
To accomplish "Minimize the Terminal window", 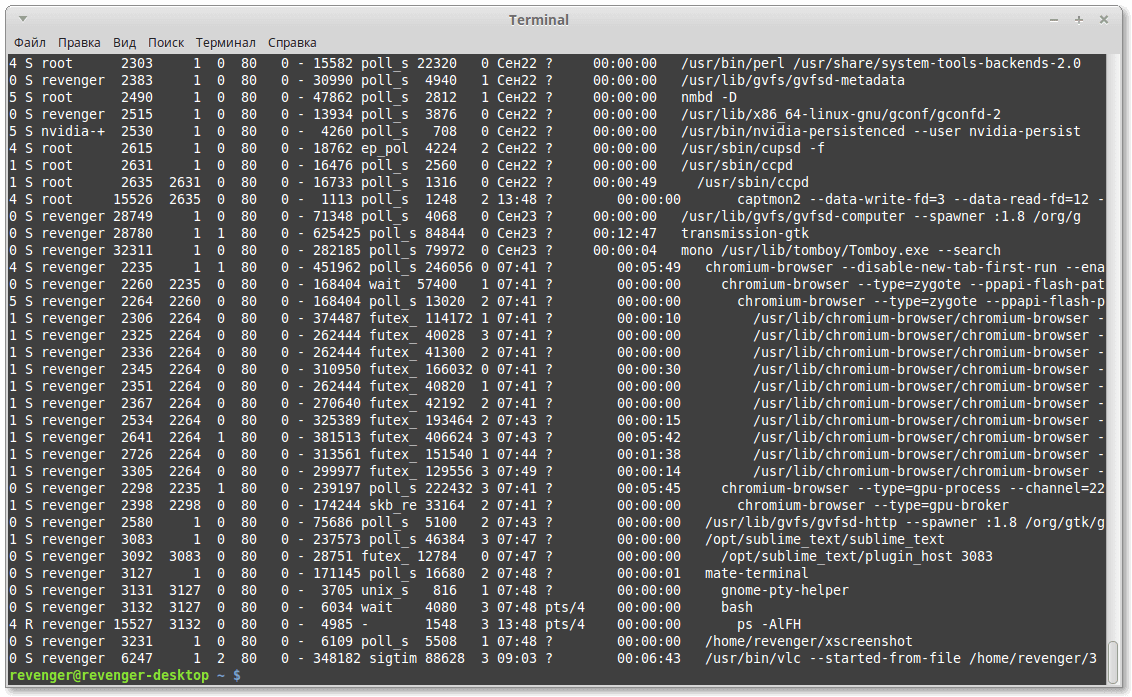I will pyautogui.click(x=1054, y=20).
